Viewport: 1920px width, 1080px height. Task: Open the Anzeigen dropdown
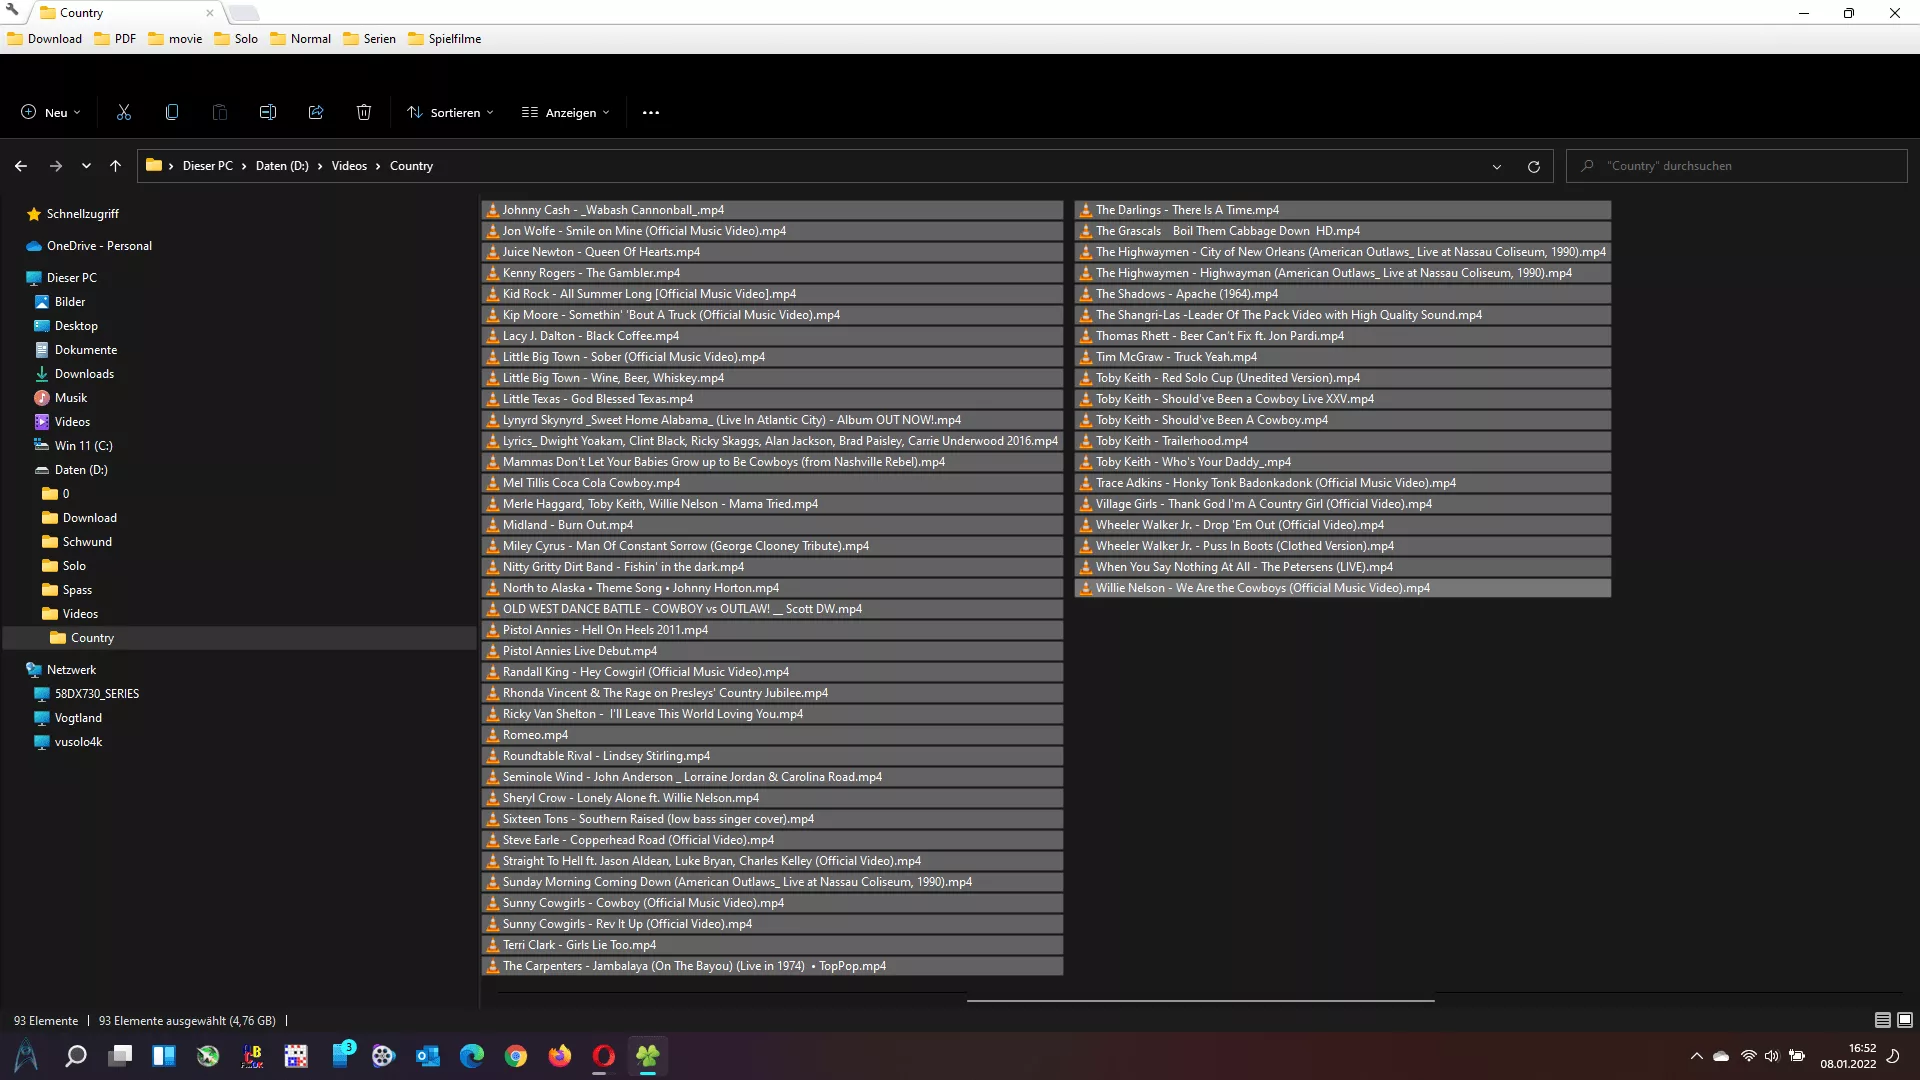[x=565, y=112]
